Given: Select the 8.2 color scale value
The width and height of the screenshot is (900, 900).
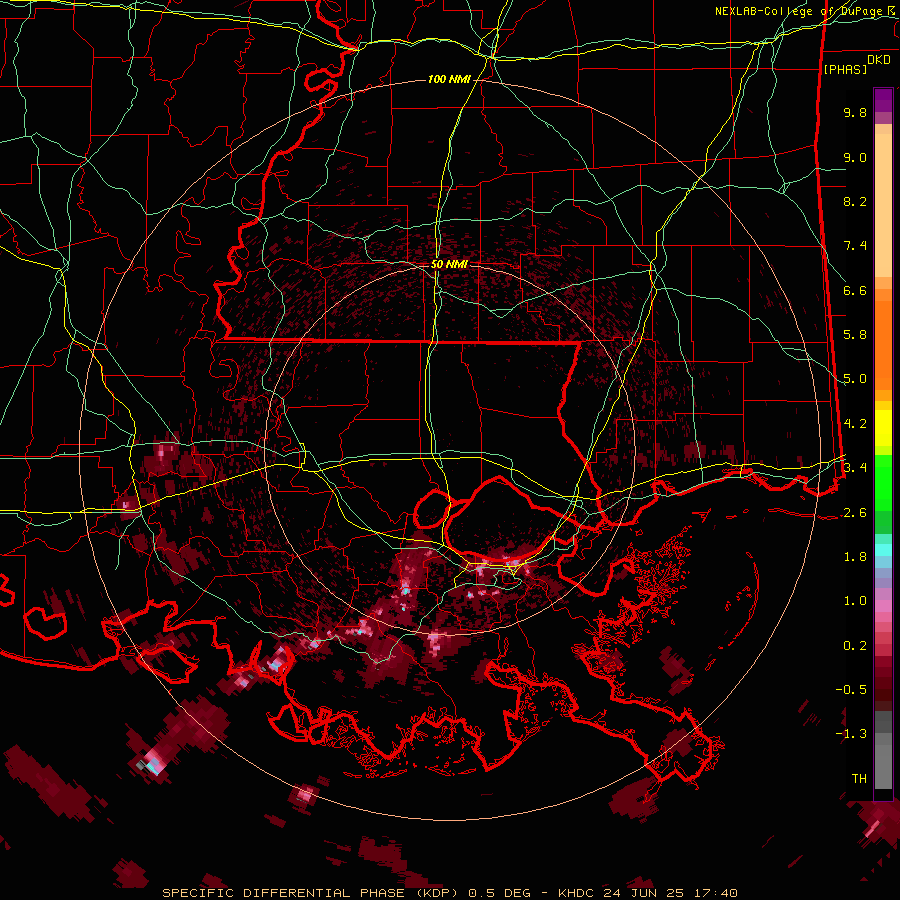Looking at the screenshot, I should 855,201.
